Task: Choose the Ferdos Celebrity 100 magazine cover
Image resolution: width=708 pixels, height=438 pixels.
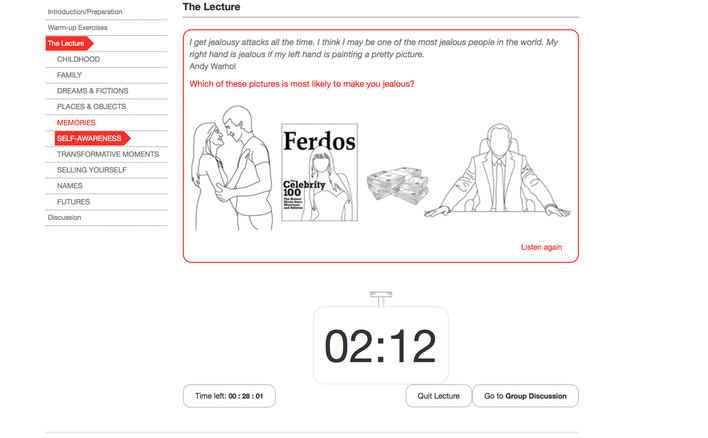Action: pyautogui.click(x=320, y=172)
